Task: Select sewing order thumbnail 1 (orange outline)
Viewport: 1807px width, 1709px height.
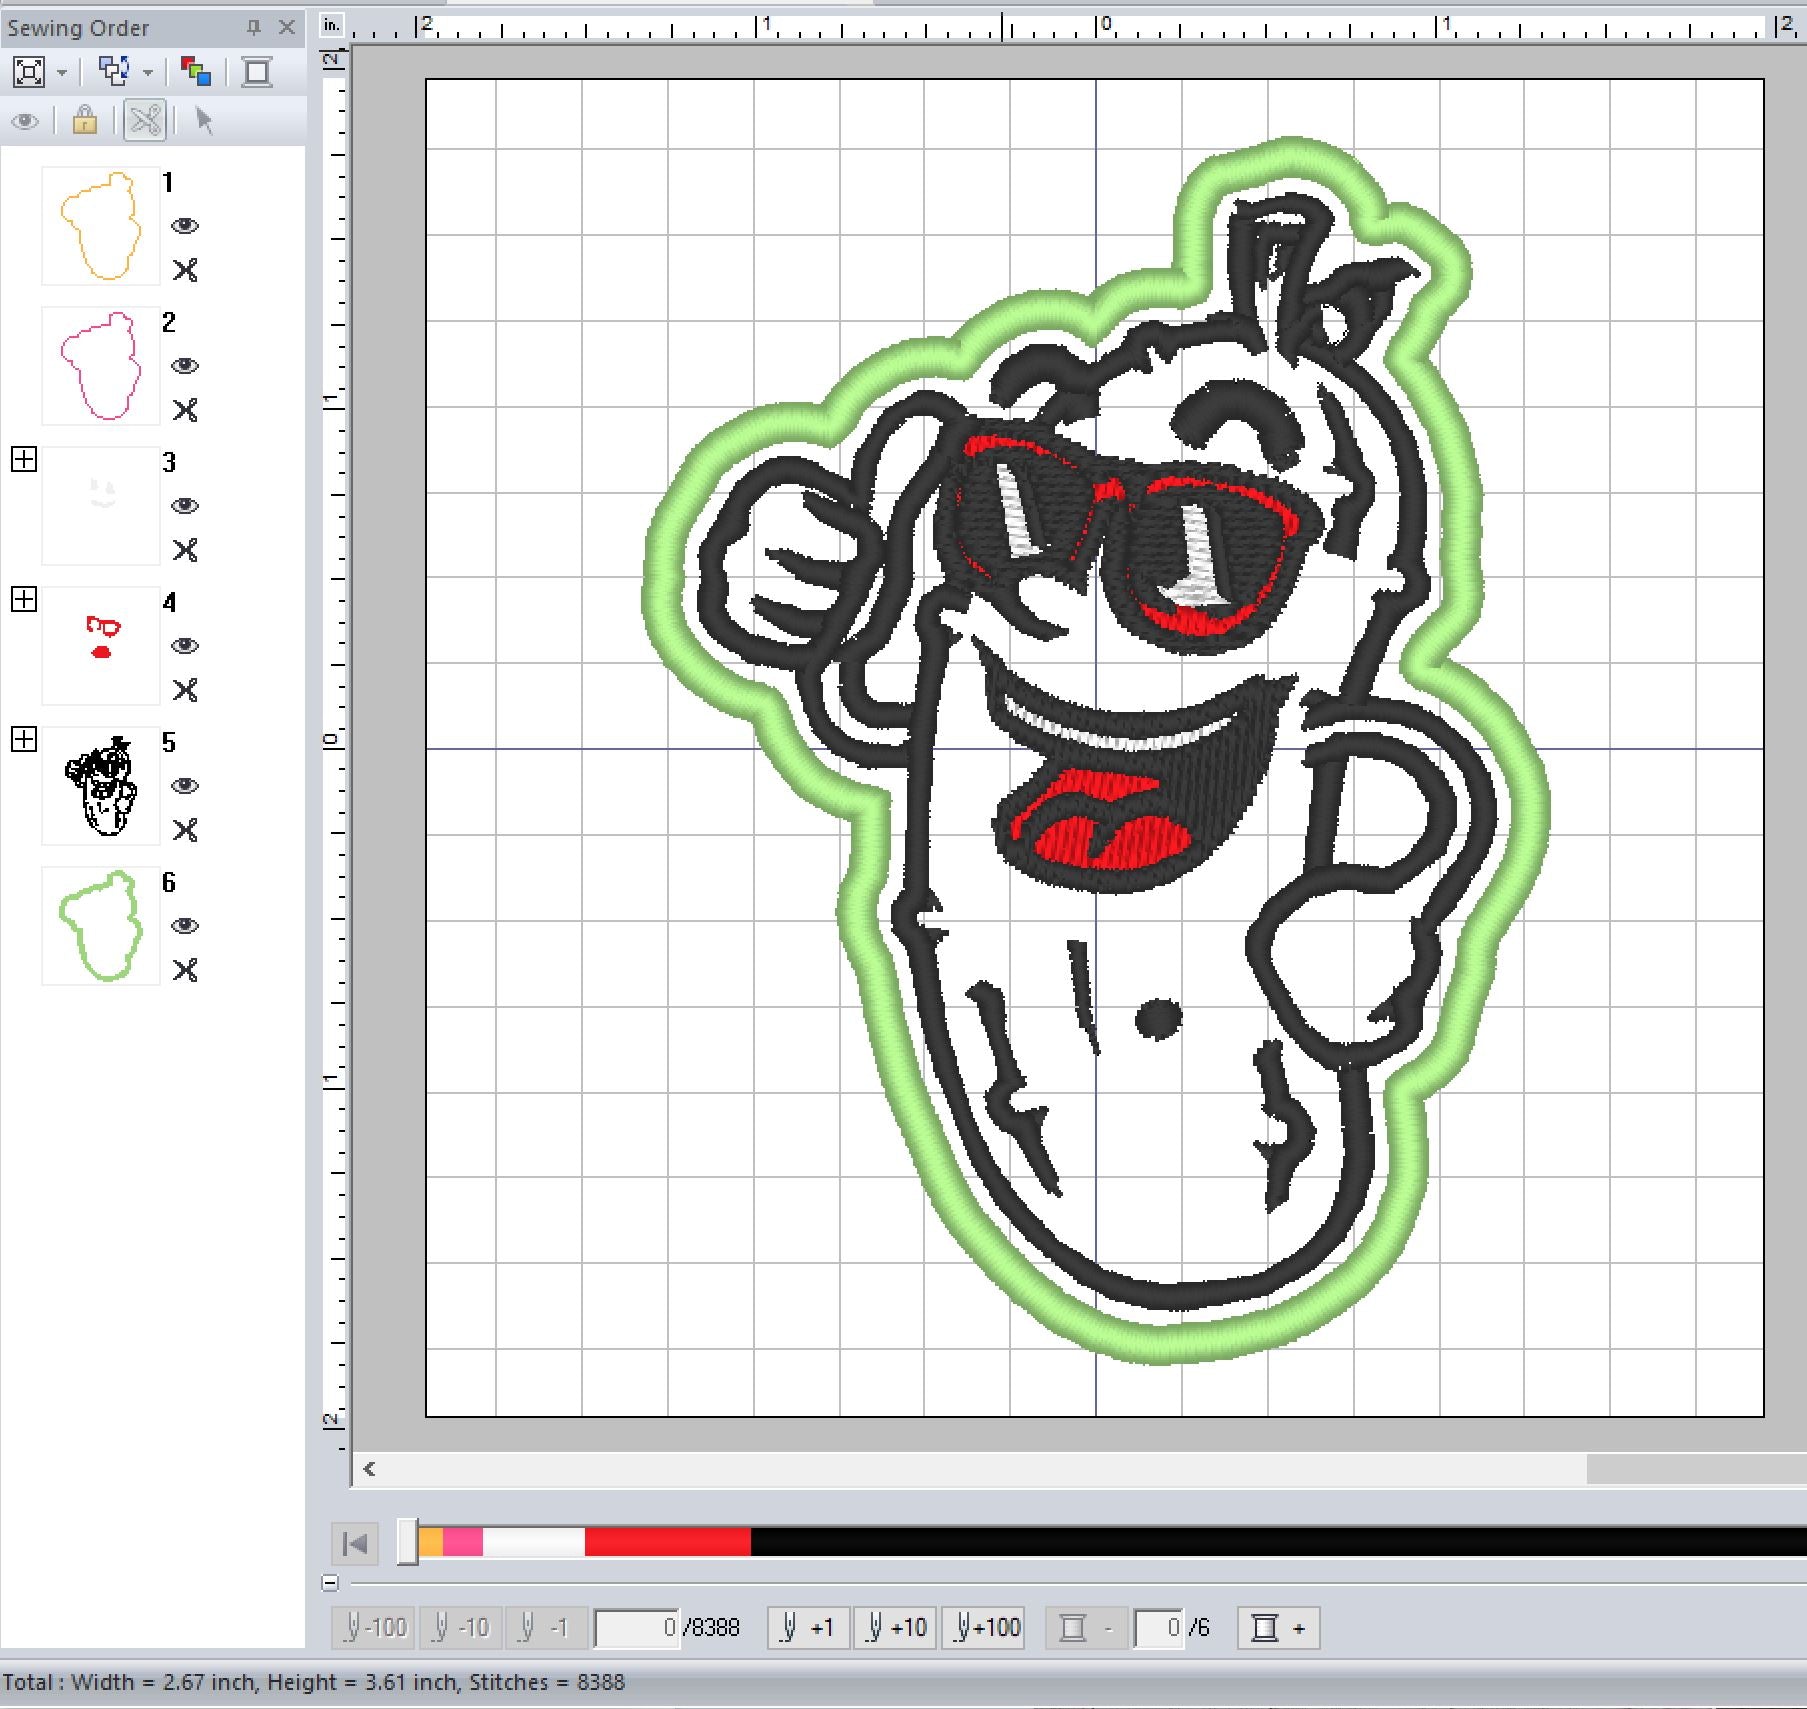Action: click(101, 226)
